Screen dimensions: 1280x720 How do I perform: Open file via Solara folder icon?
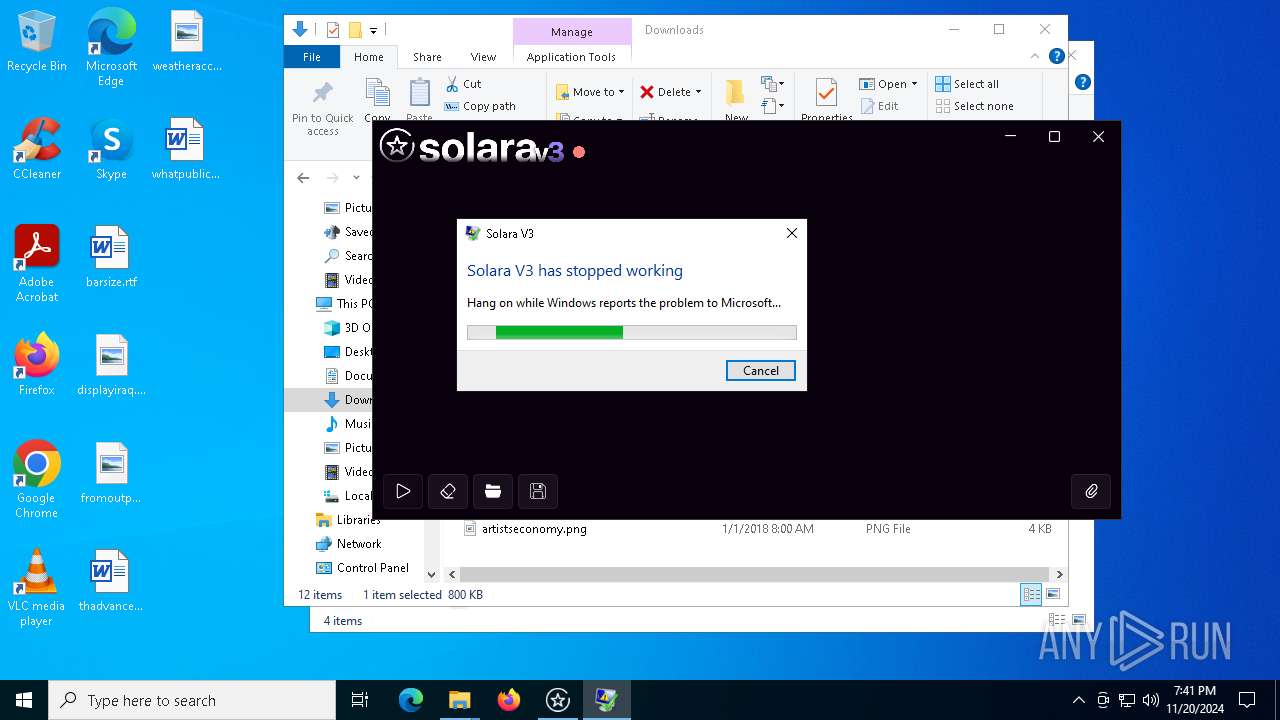[493, 491]
